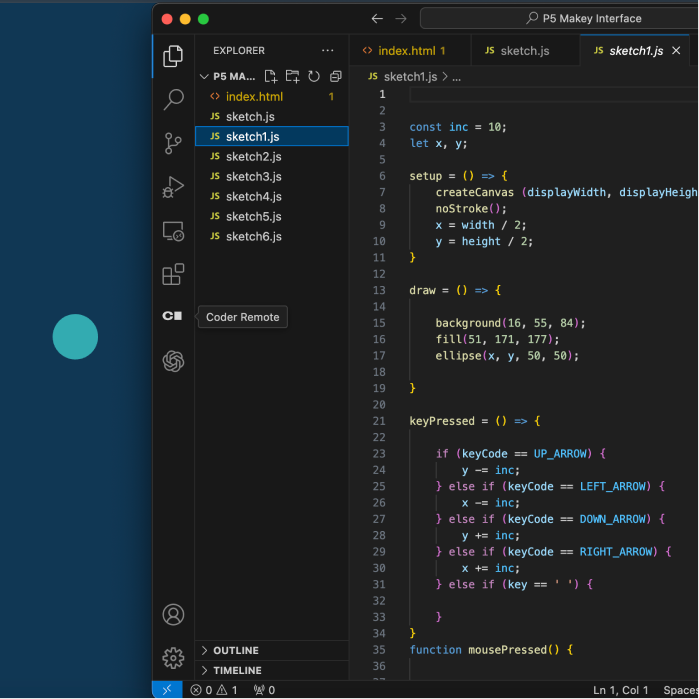Select the sketch1.js tab
This screenshot has width=699, height=699.
[636, 51]
